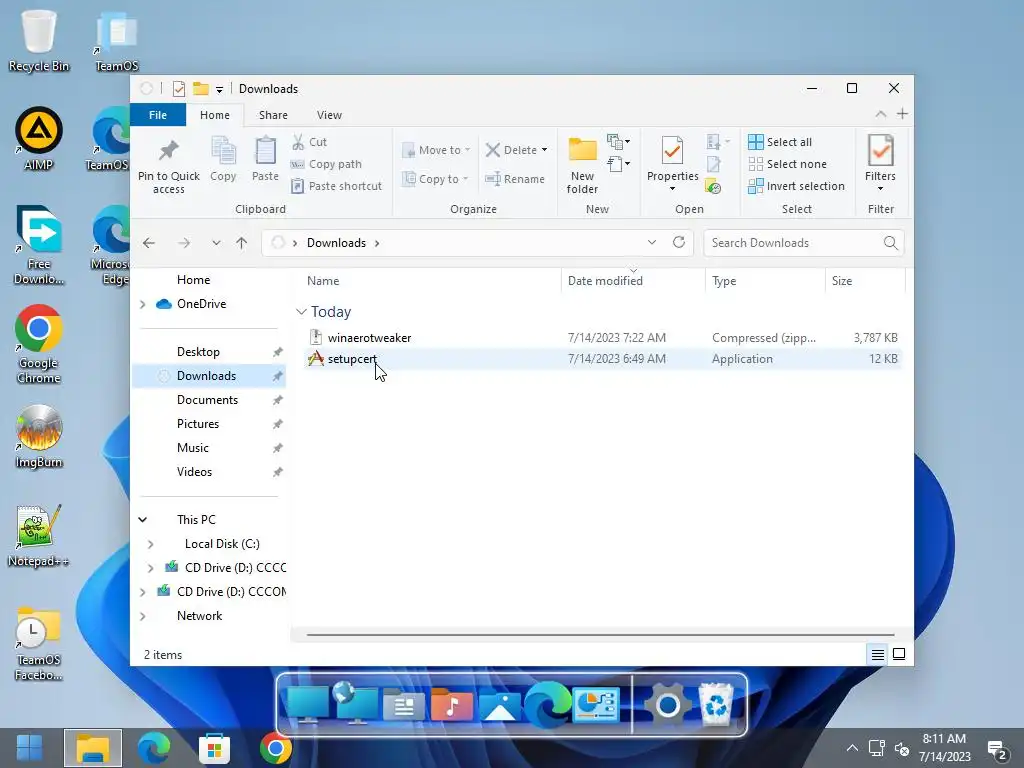The width and height of the screenshot is (1024, 768).
Task: Go up one folder level arrow
Action: [x=242, y=243]
